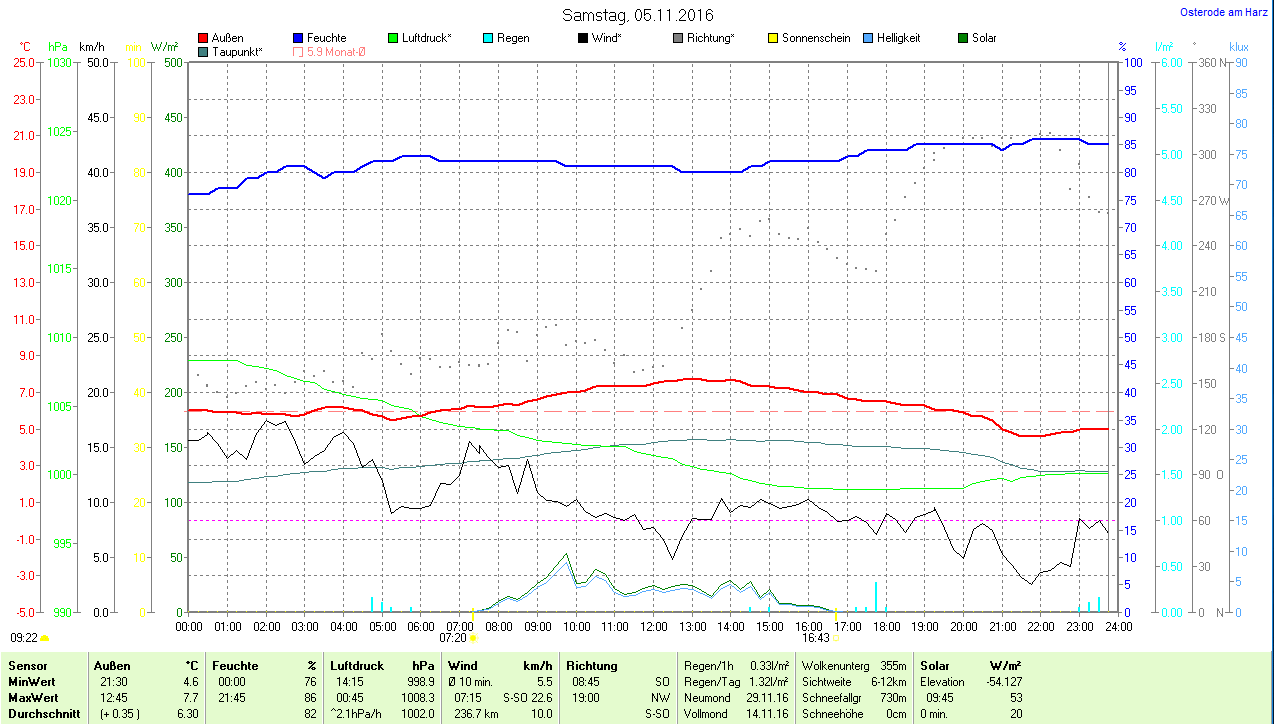
Task: Click the Helligkeit legend square
Action: click(x=868, y=38)
